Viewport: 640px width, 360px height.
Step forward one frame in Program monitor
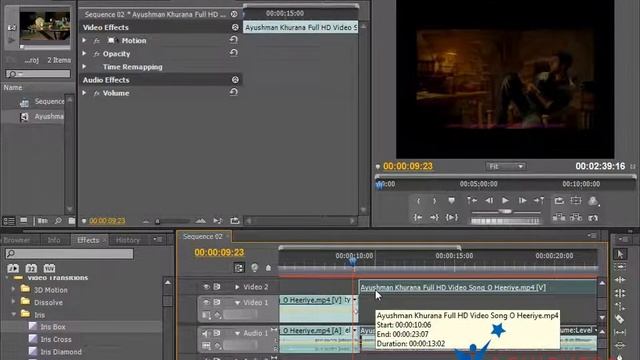pyautogui.click(x=522, y=200)
